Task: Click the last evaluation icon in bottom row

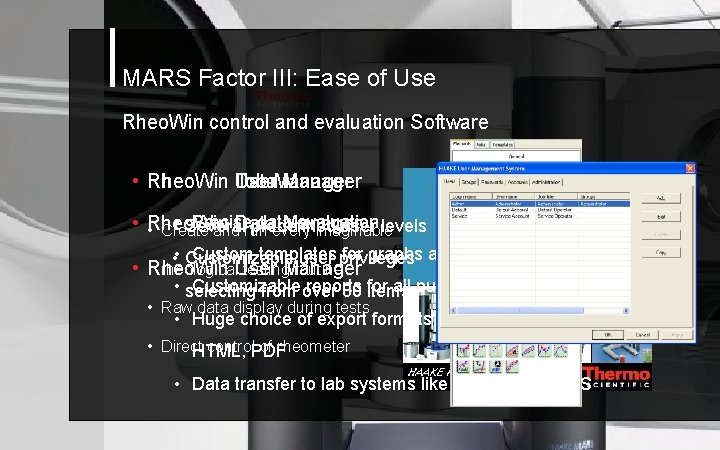Action: 512,366
